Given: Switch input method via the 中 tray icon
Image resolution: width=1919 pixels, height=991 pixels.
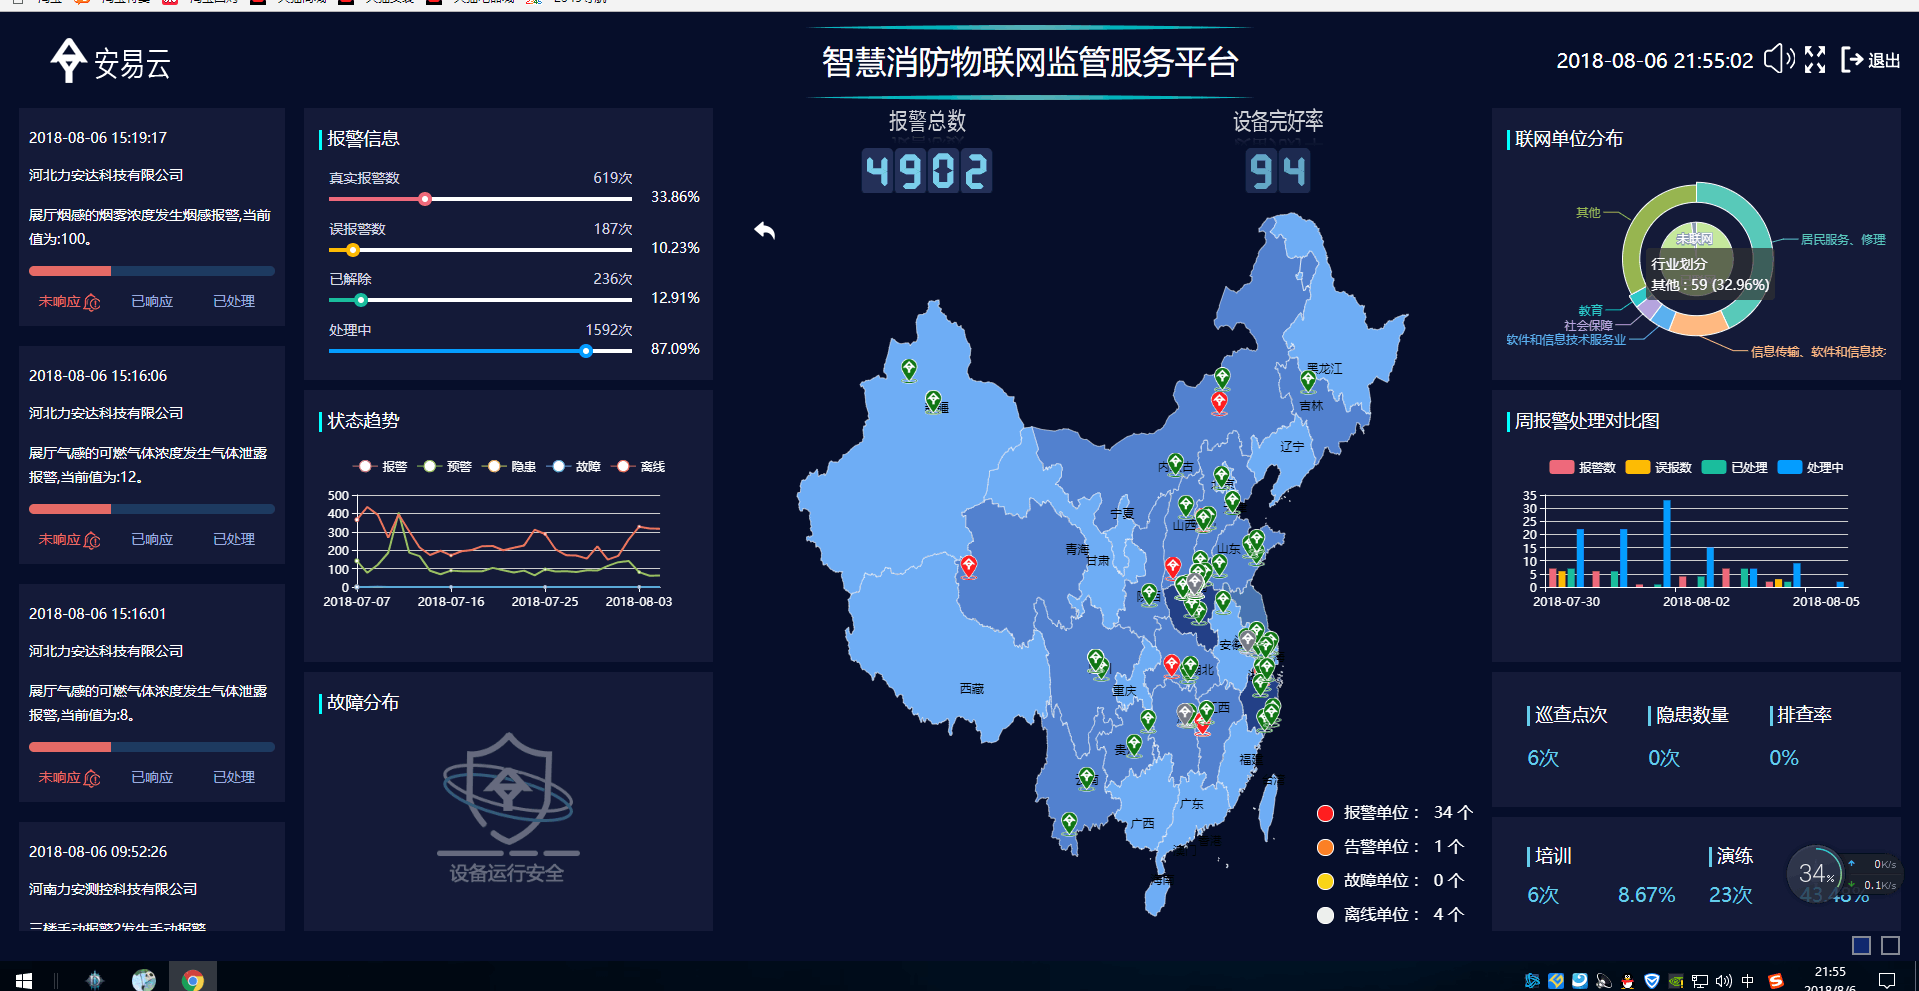Looking at the screenshot, I should 1748,981.
